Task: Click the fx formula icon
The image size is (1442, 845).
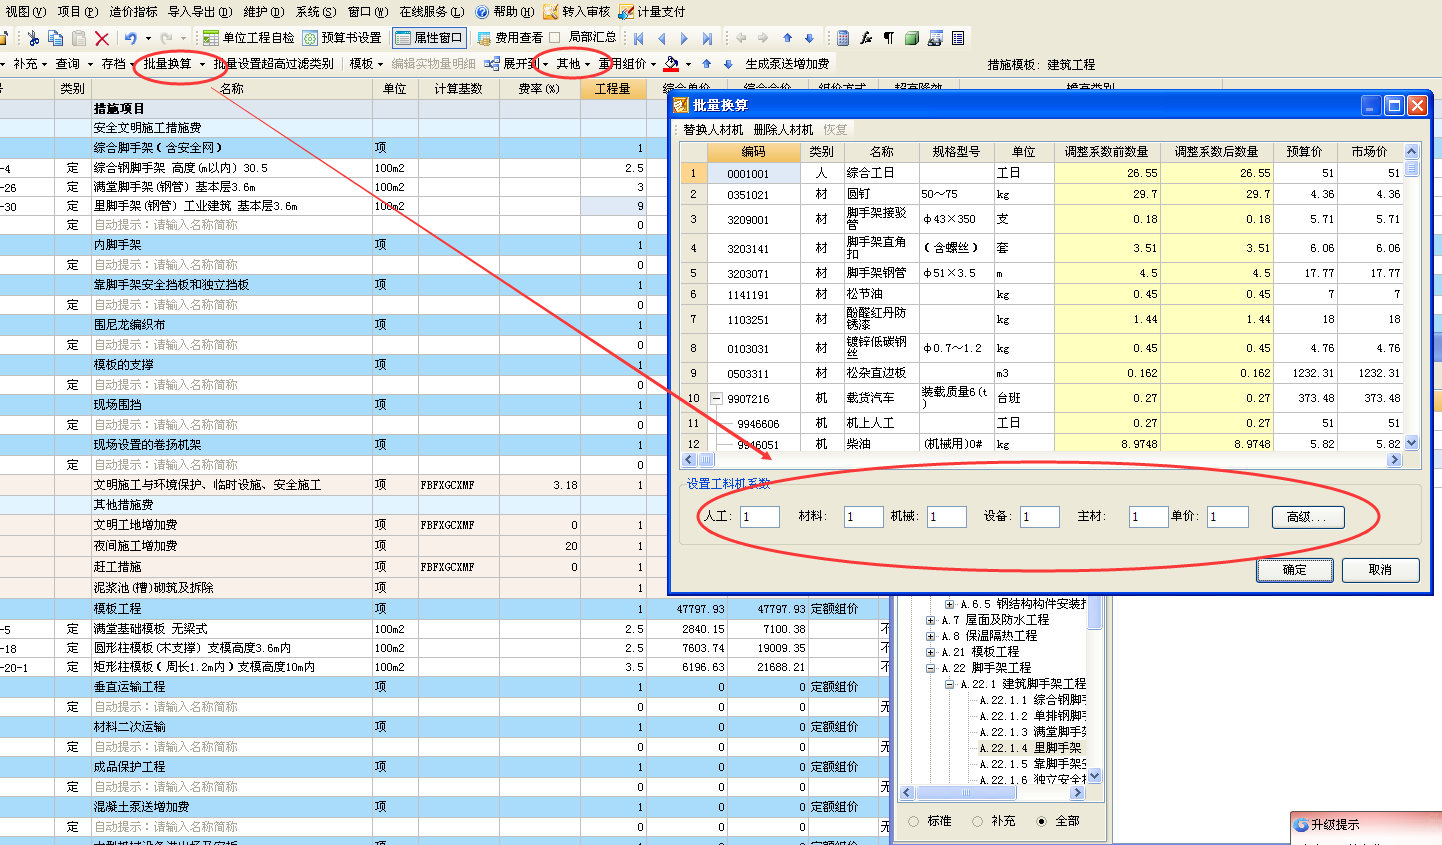Action: 866,38
